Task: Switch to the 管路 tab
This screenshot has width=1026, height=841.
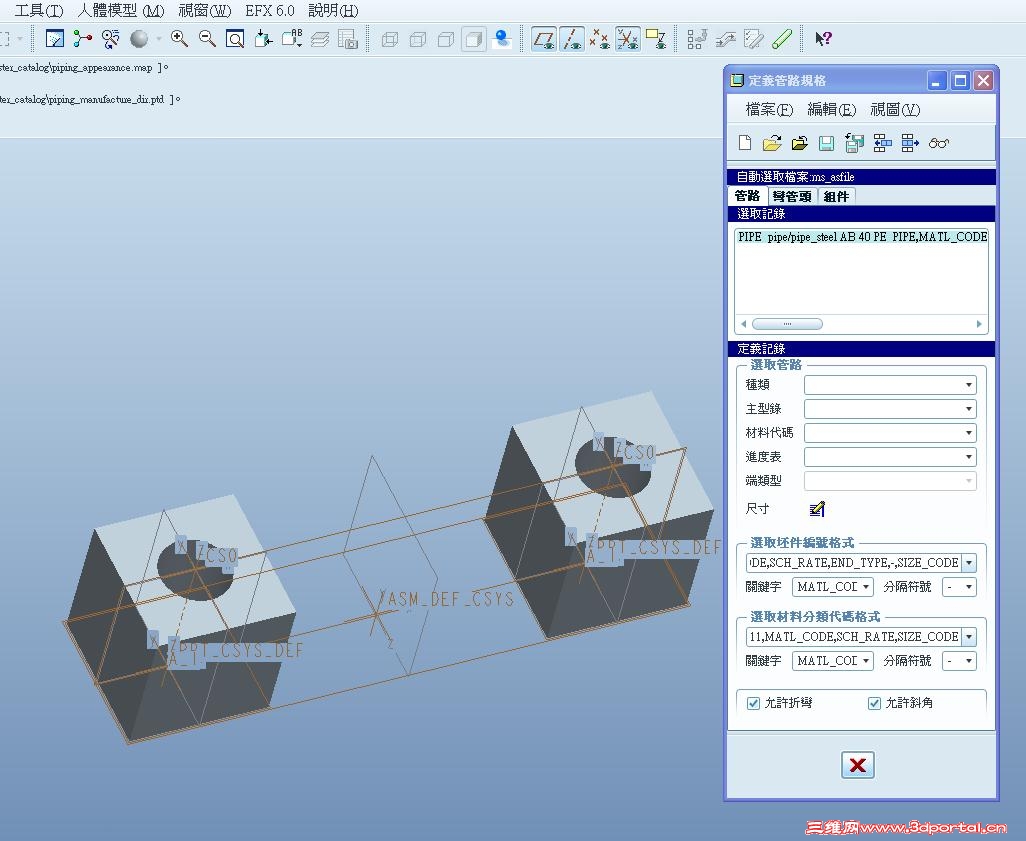Action: pos(747,196)
